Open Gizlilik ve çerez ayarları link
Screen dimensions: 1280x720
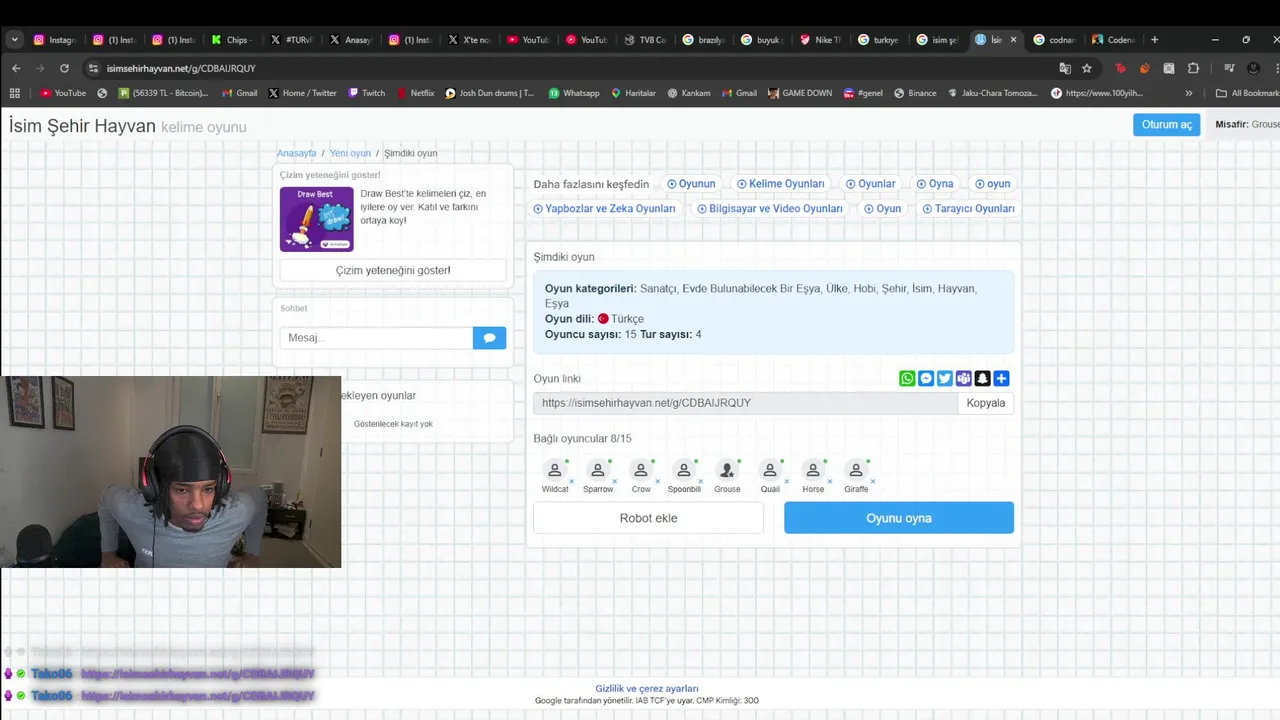click(647, 688)
